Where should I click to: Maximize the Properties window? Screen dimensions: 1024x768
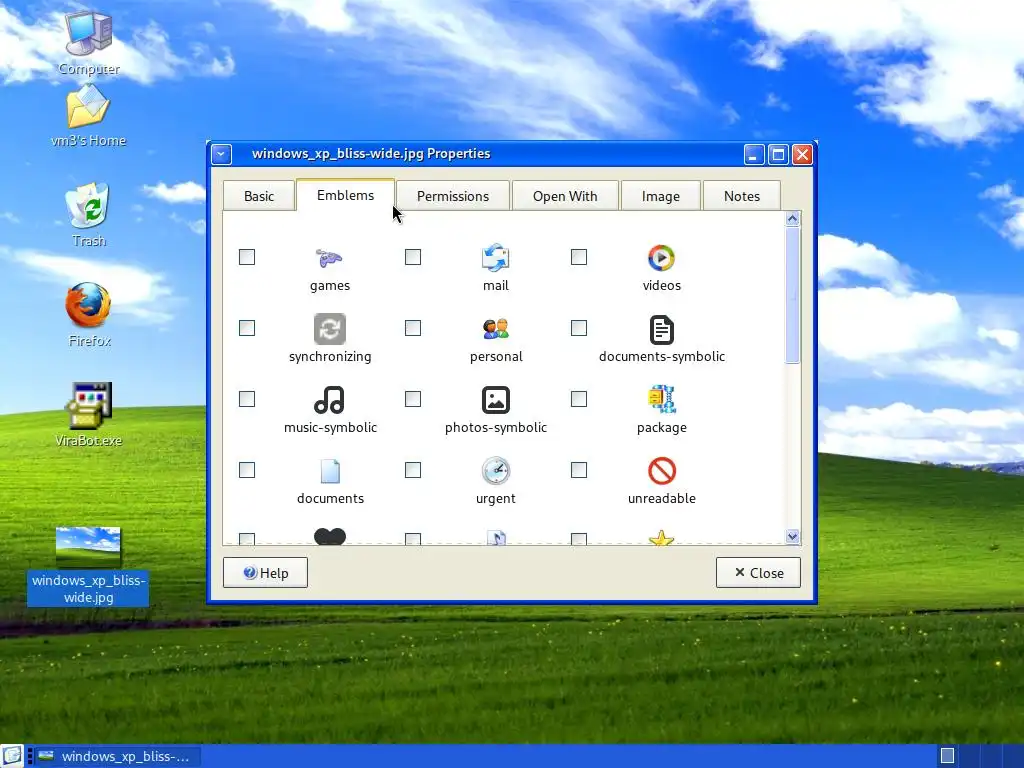point(778,155)
